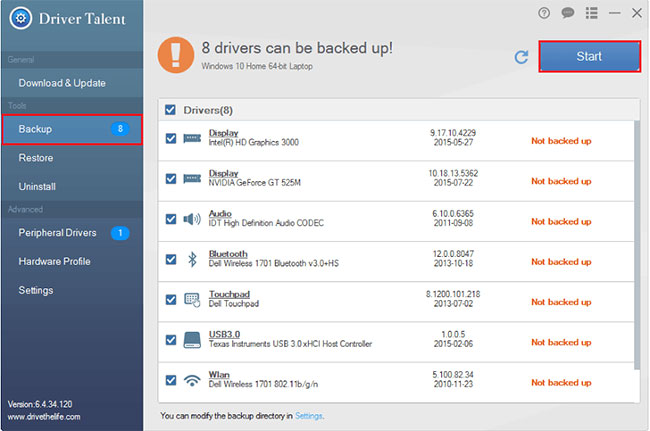This screenshot has height=431, width=650.
Task: Open Download & Update section
Action: coord(72,83)
